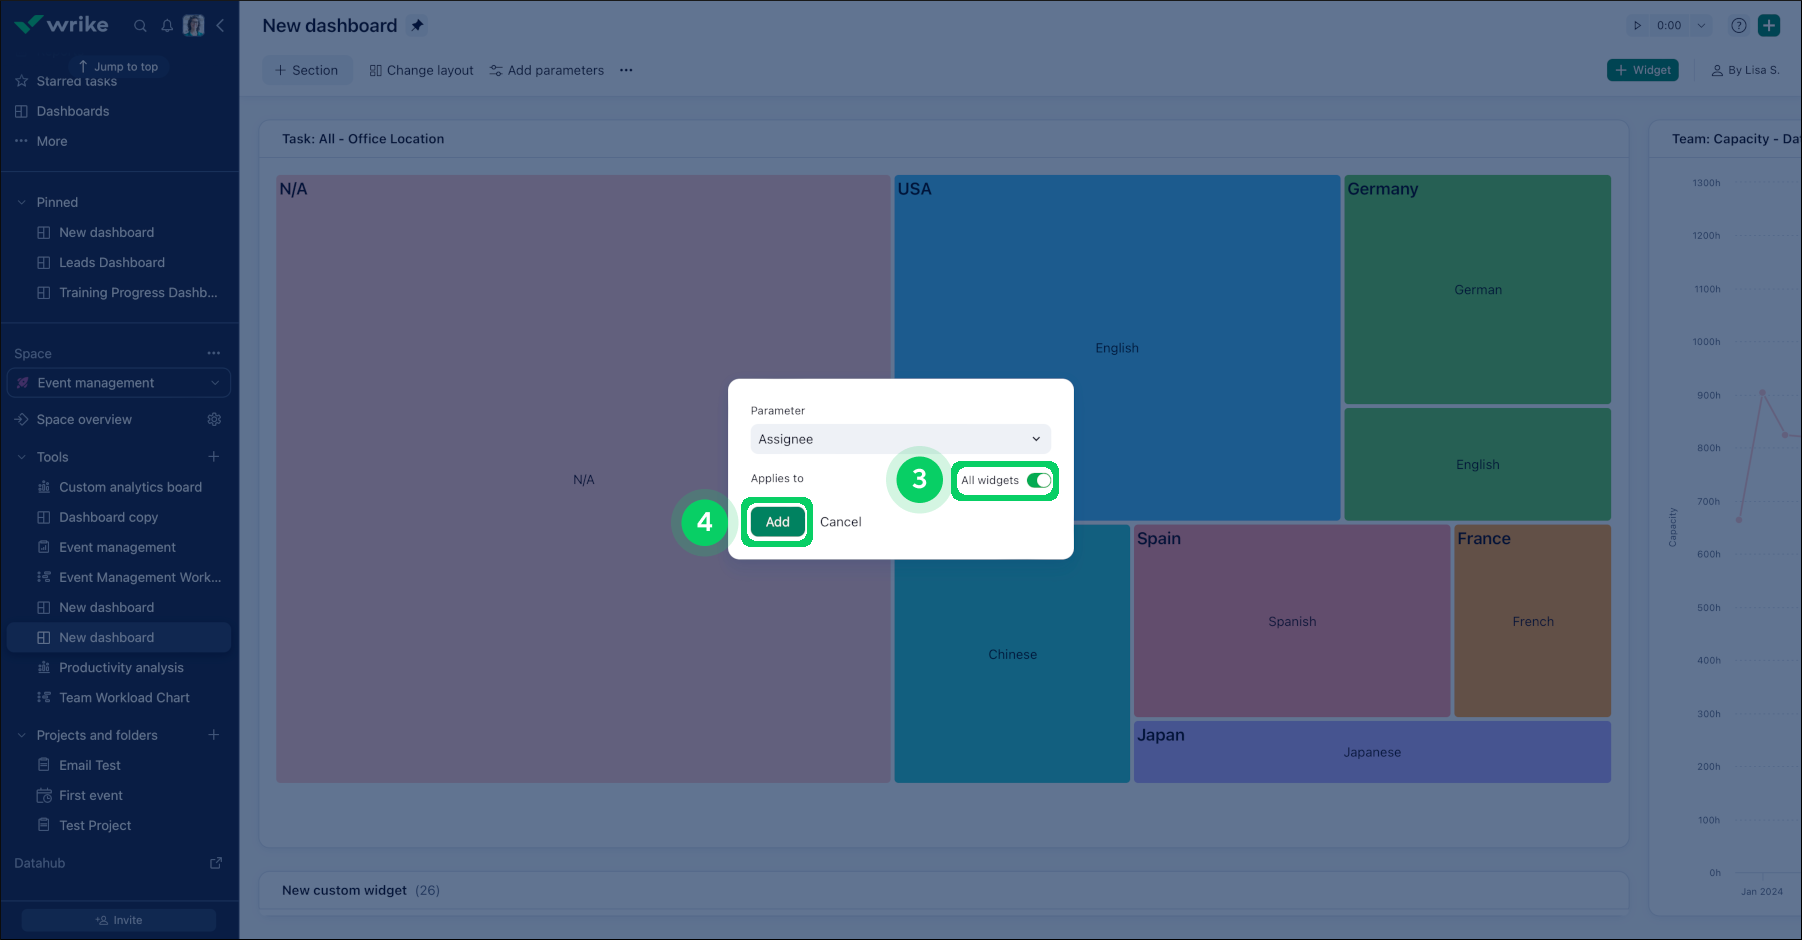This screenshot has height=940, width=1802.
Task: Click the green plus create button
Action: [x=1769, y=26]
